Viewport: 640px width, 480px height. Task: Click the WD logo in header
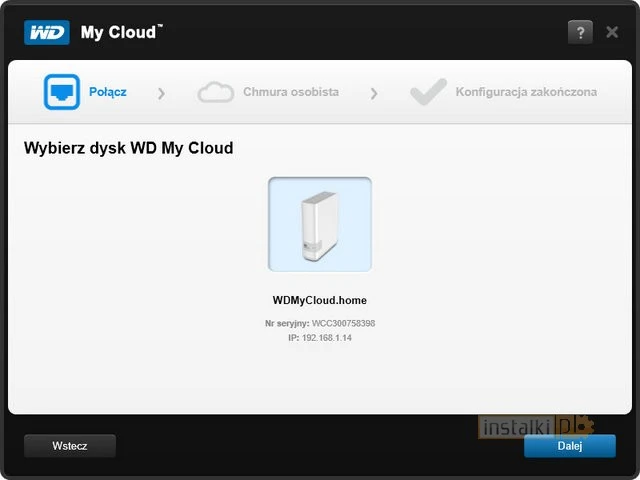[47, 32]
